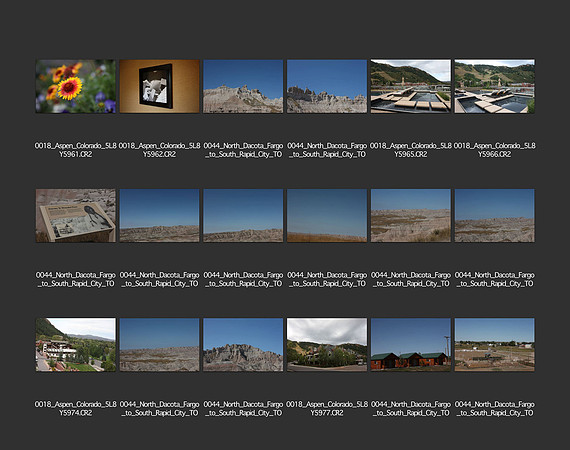Open the Aspen town aerial view thumbnail Y5974
This screenshot has height=450, width=570.
(76, 345)
